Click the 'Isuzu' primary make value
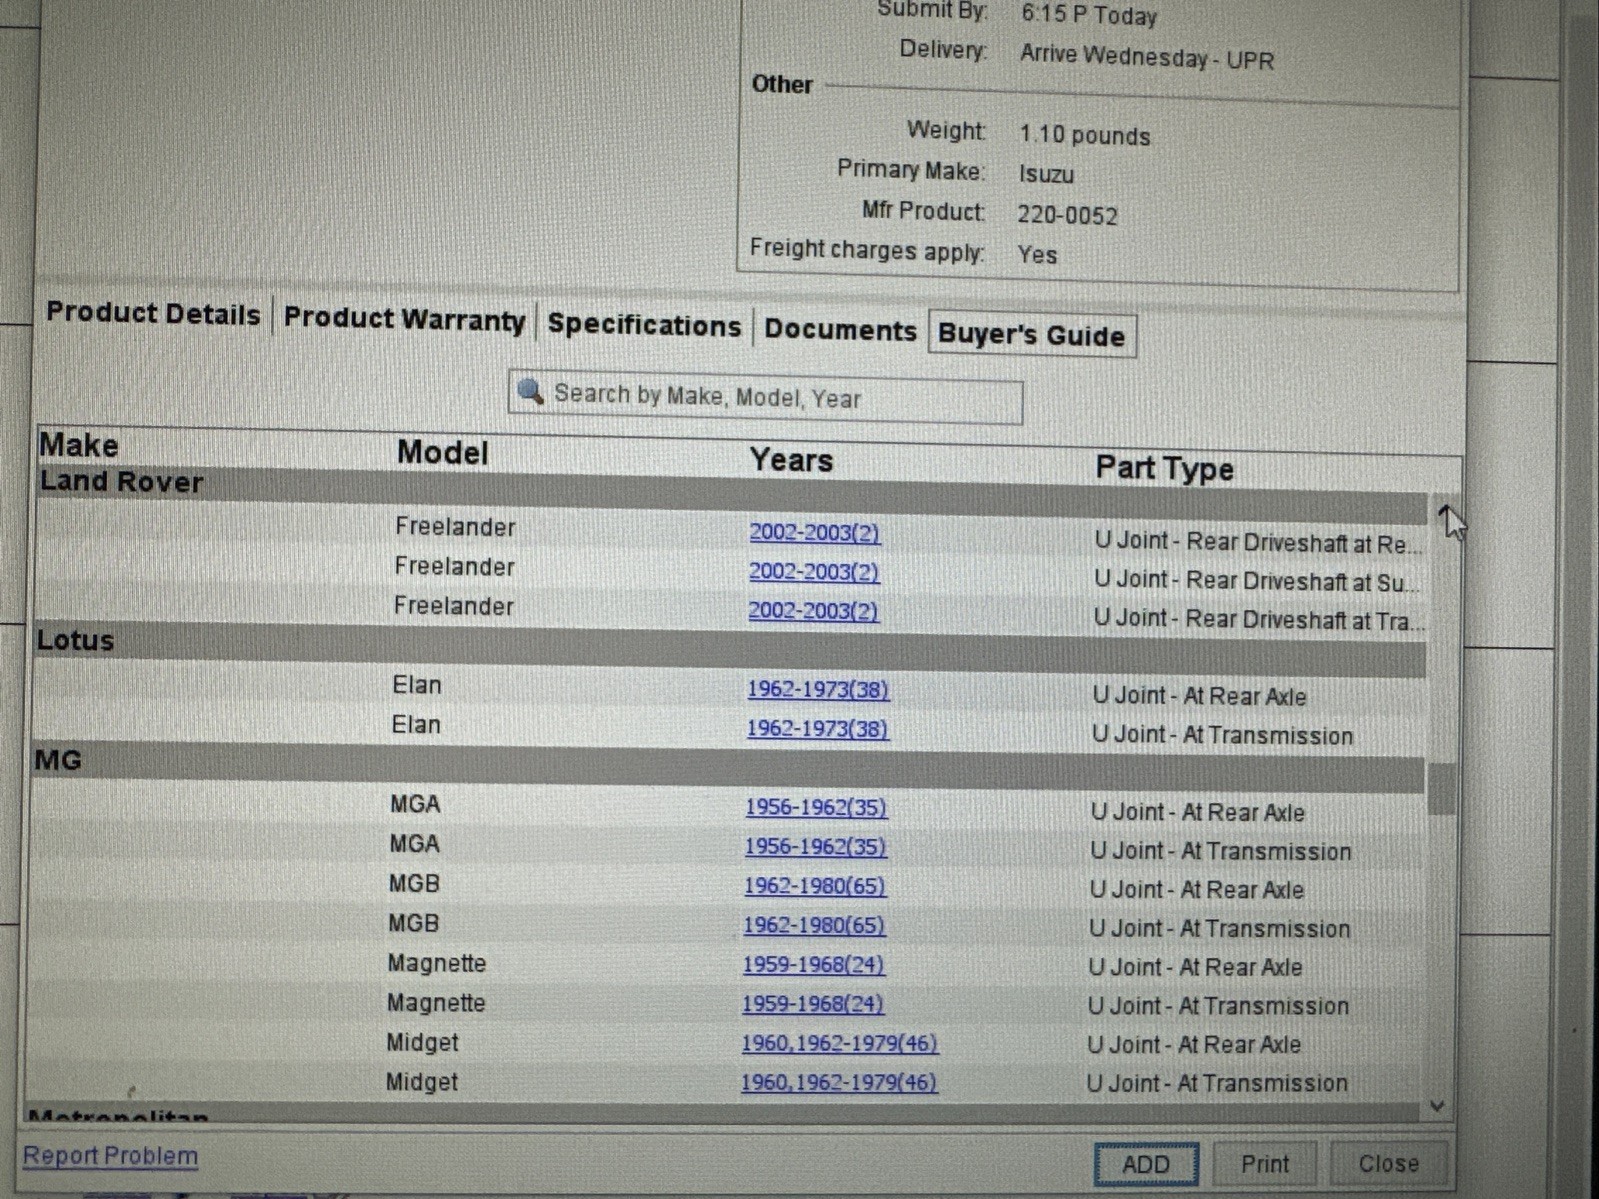The image size is (1599, 1199). point(1046,174)
